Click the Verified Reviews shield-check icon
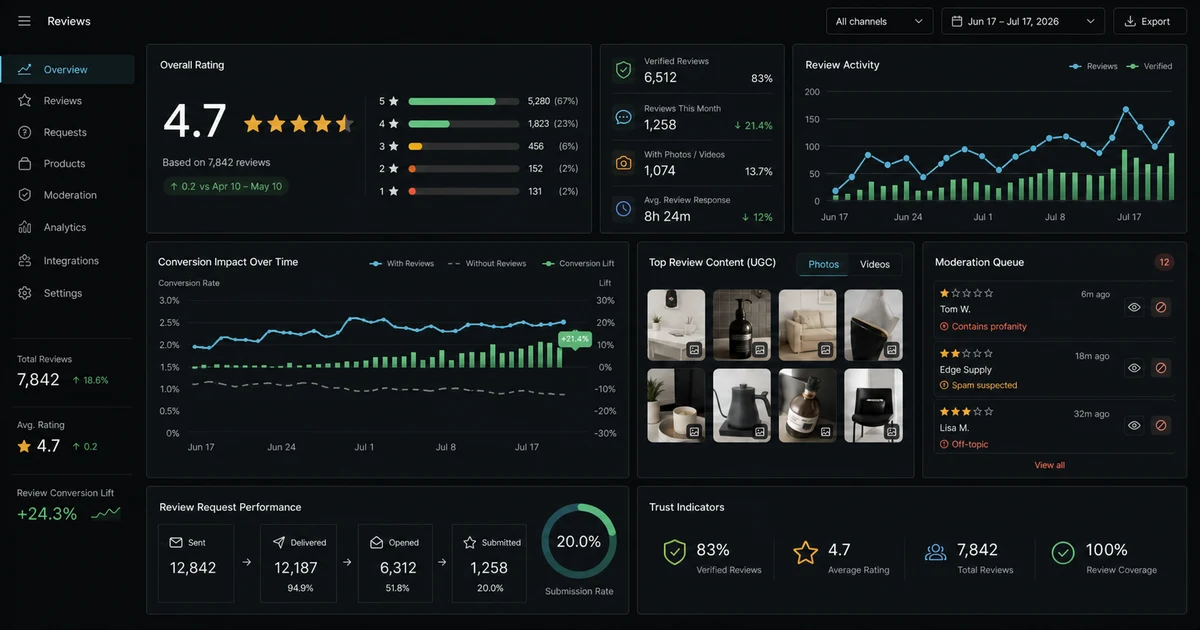Viewport: 1200px width, 630px height. 624,70
